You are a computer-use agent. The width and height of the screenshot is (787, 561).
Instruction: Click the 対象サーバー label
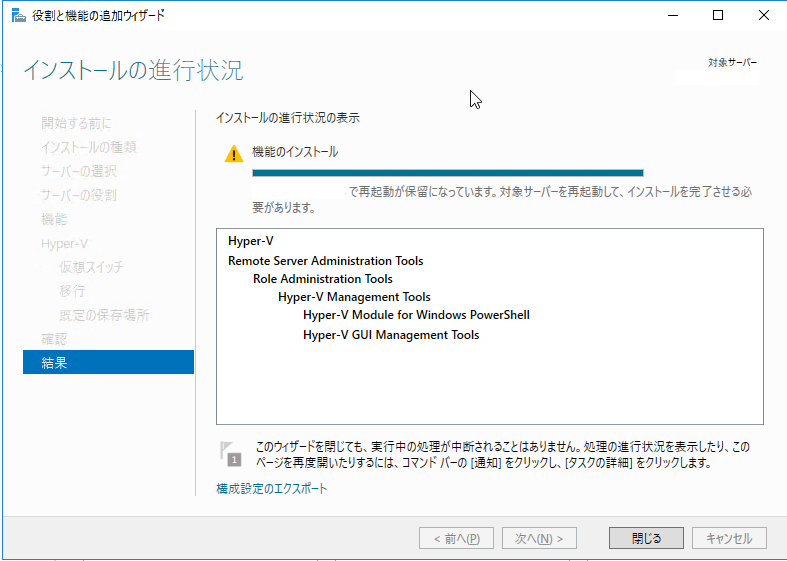tap(732, 63)
